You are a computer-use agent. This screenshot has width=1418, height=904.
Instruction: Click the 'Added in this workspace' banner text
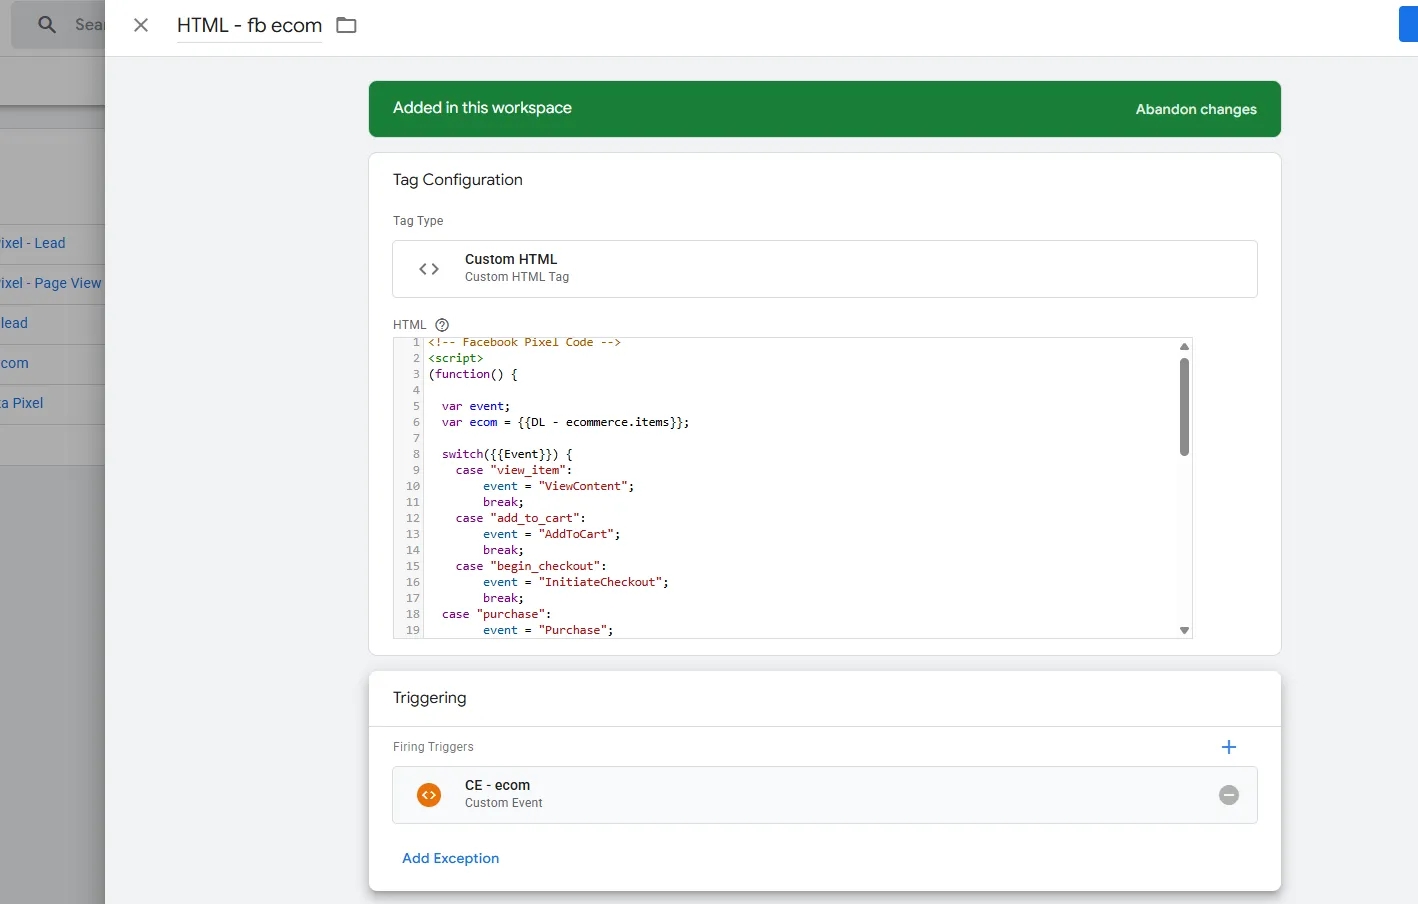point(482,108)
